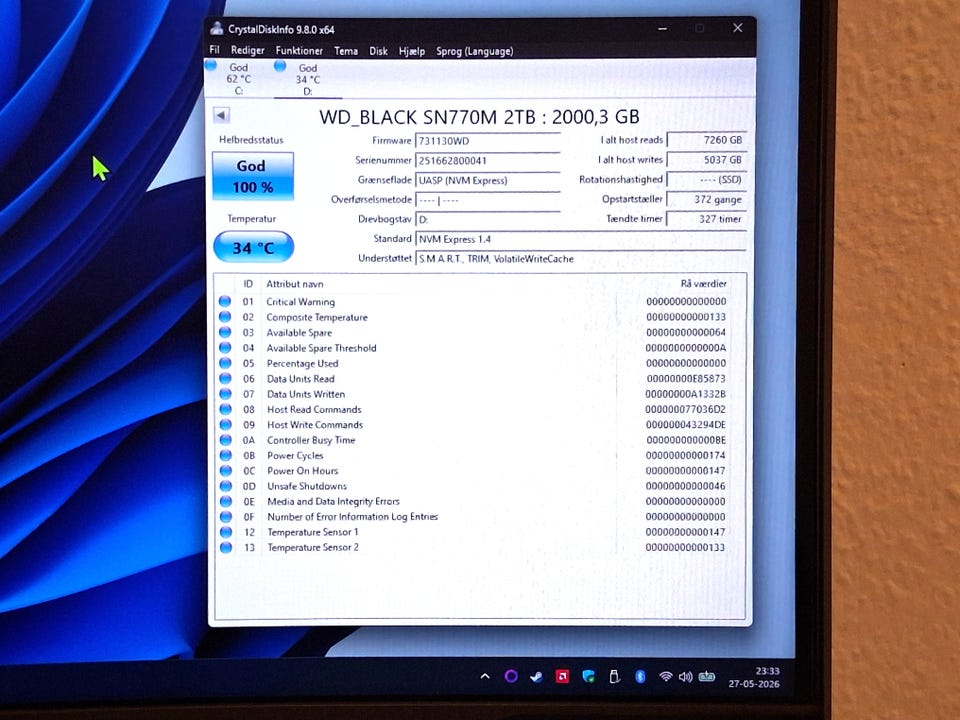Viewport: 960px width, 720px height.
Task: Click the Serienummer field 251662800041
Action: [x=488, y=160]
